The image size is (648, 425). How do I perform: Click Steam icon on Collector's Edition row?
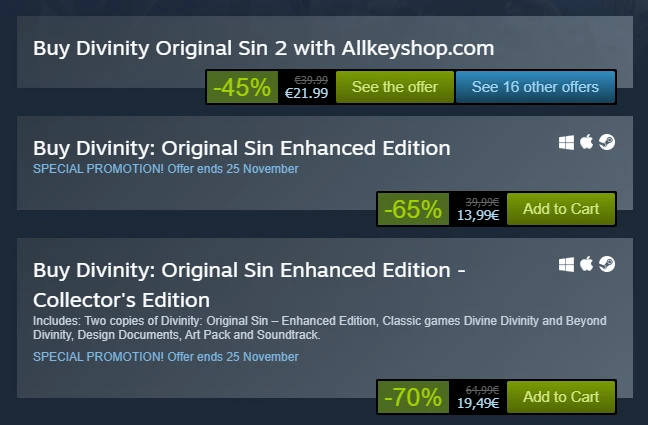pos(607,264)
